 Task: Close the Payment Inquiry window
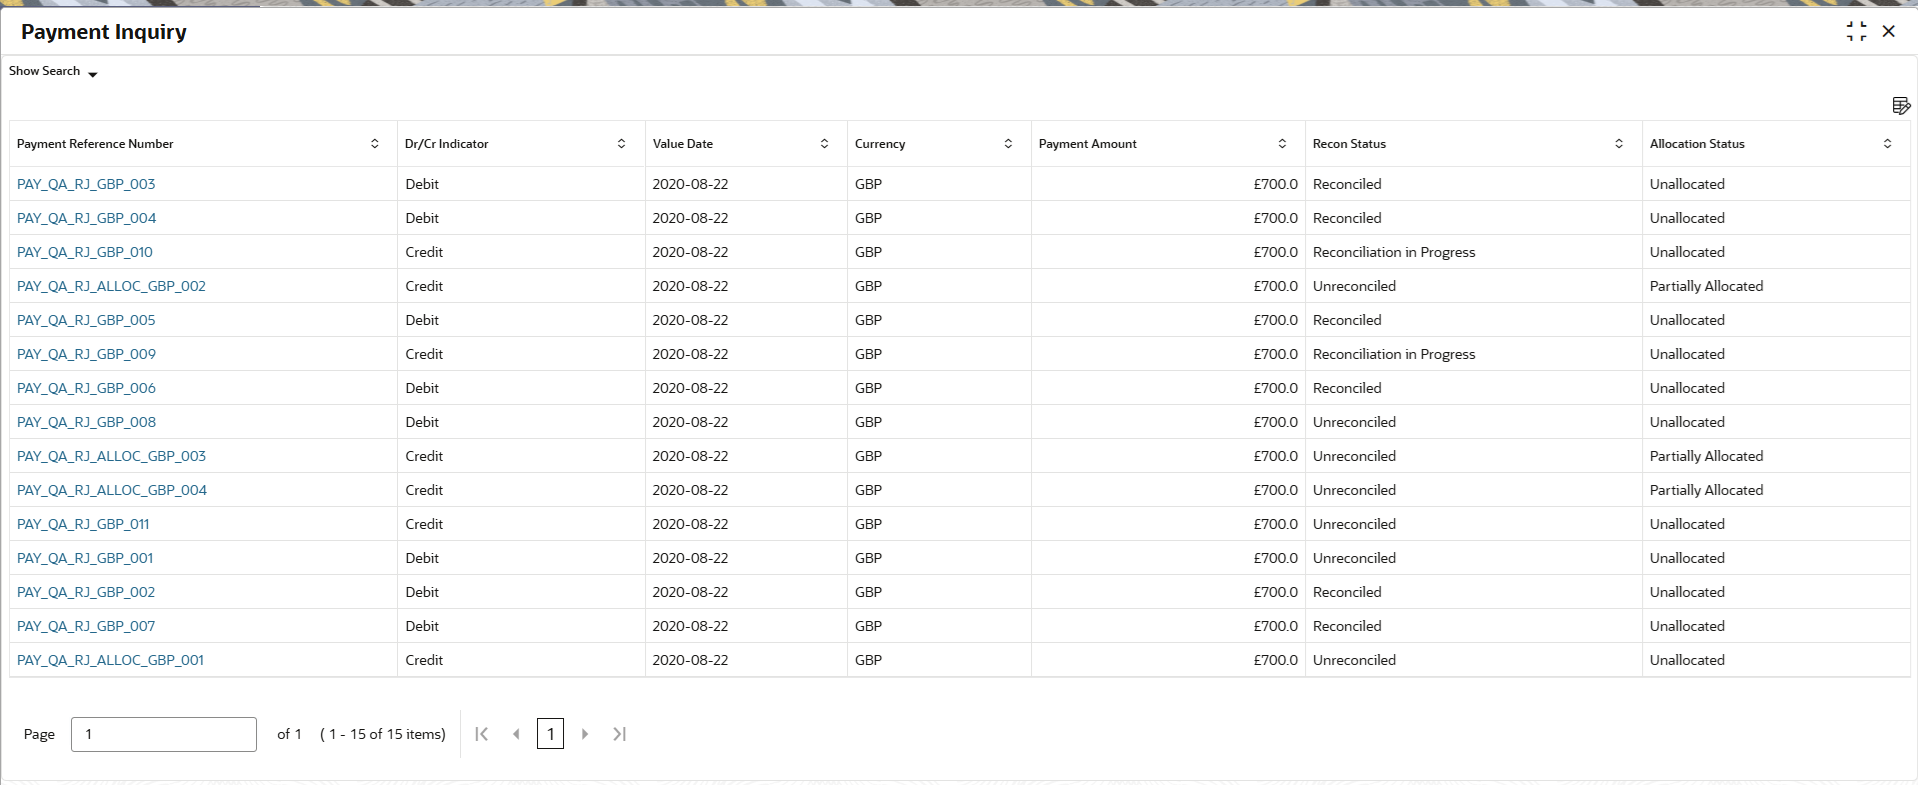(x=1888, y=32)
